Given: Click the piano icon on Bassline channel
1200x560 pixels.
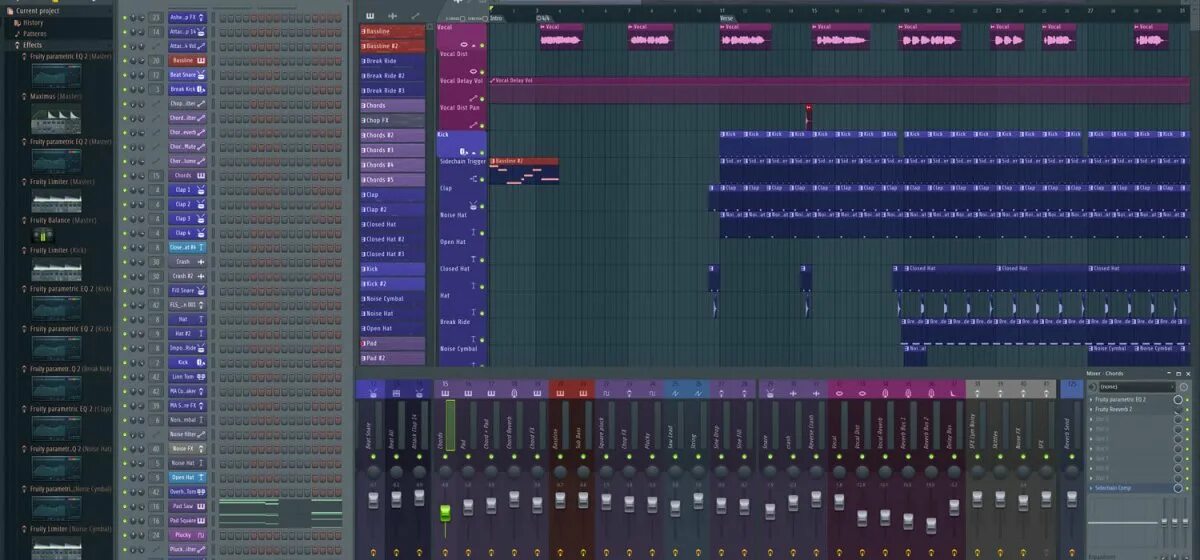Looking at the screenshot, I should [x=201, y=60].
